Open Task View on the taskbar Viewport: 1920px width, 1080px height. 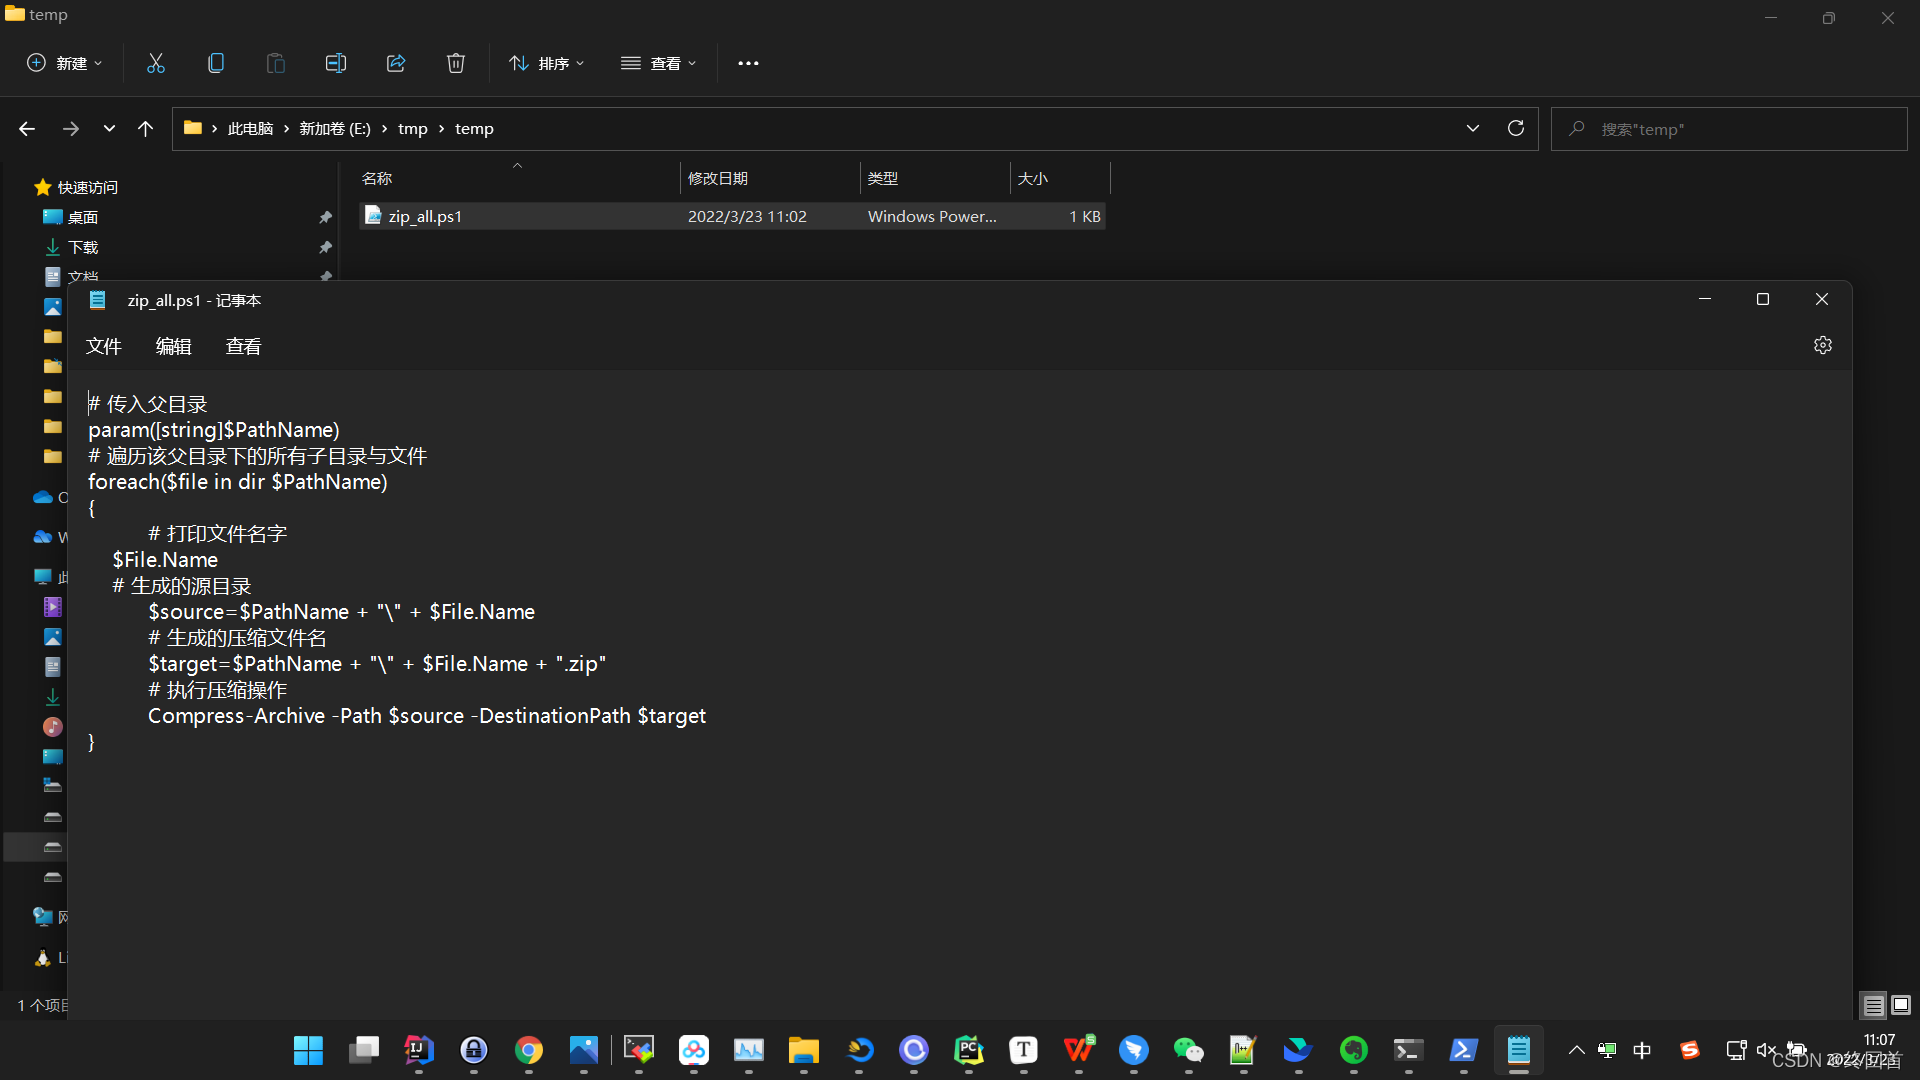(364, 1050)
